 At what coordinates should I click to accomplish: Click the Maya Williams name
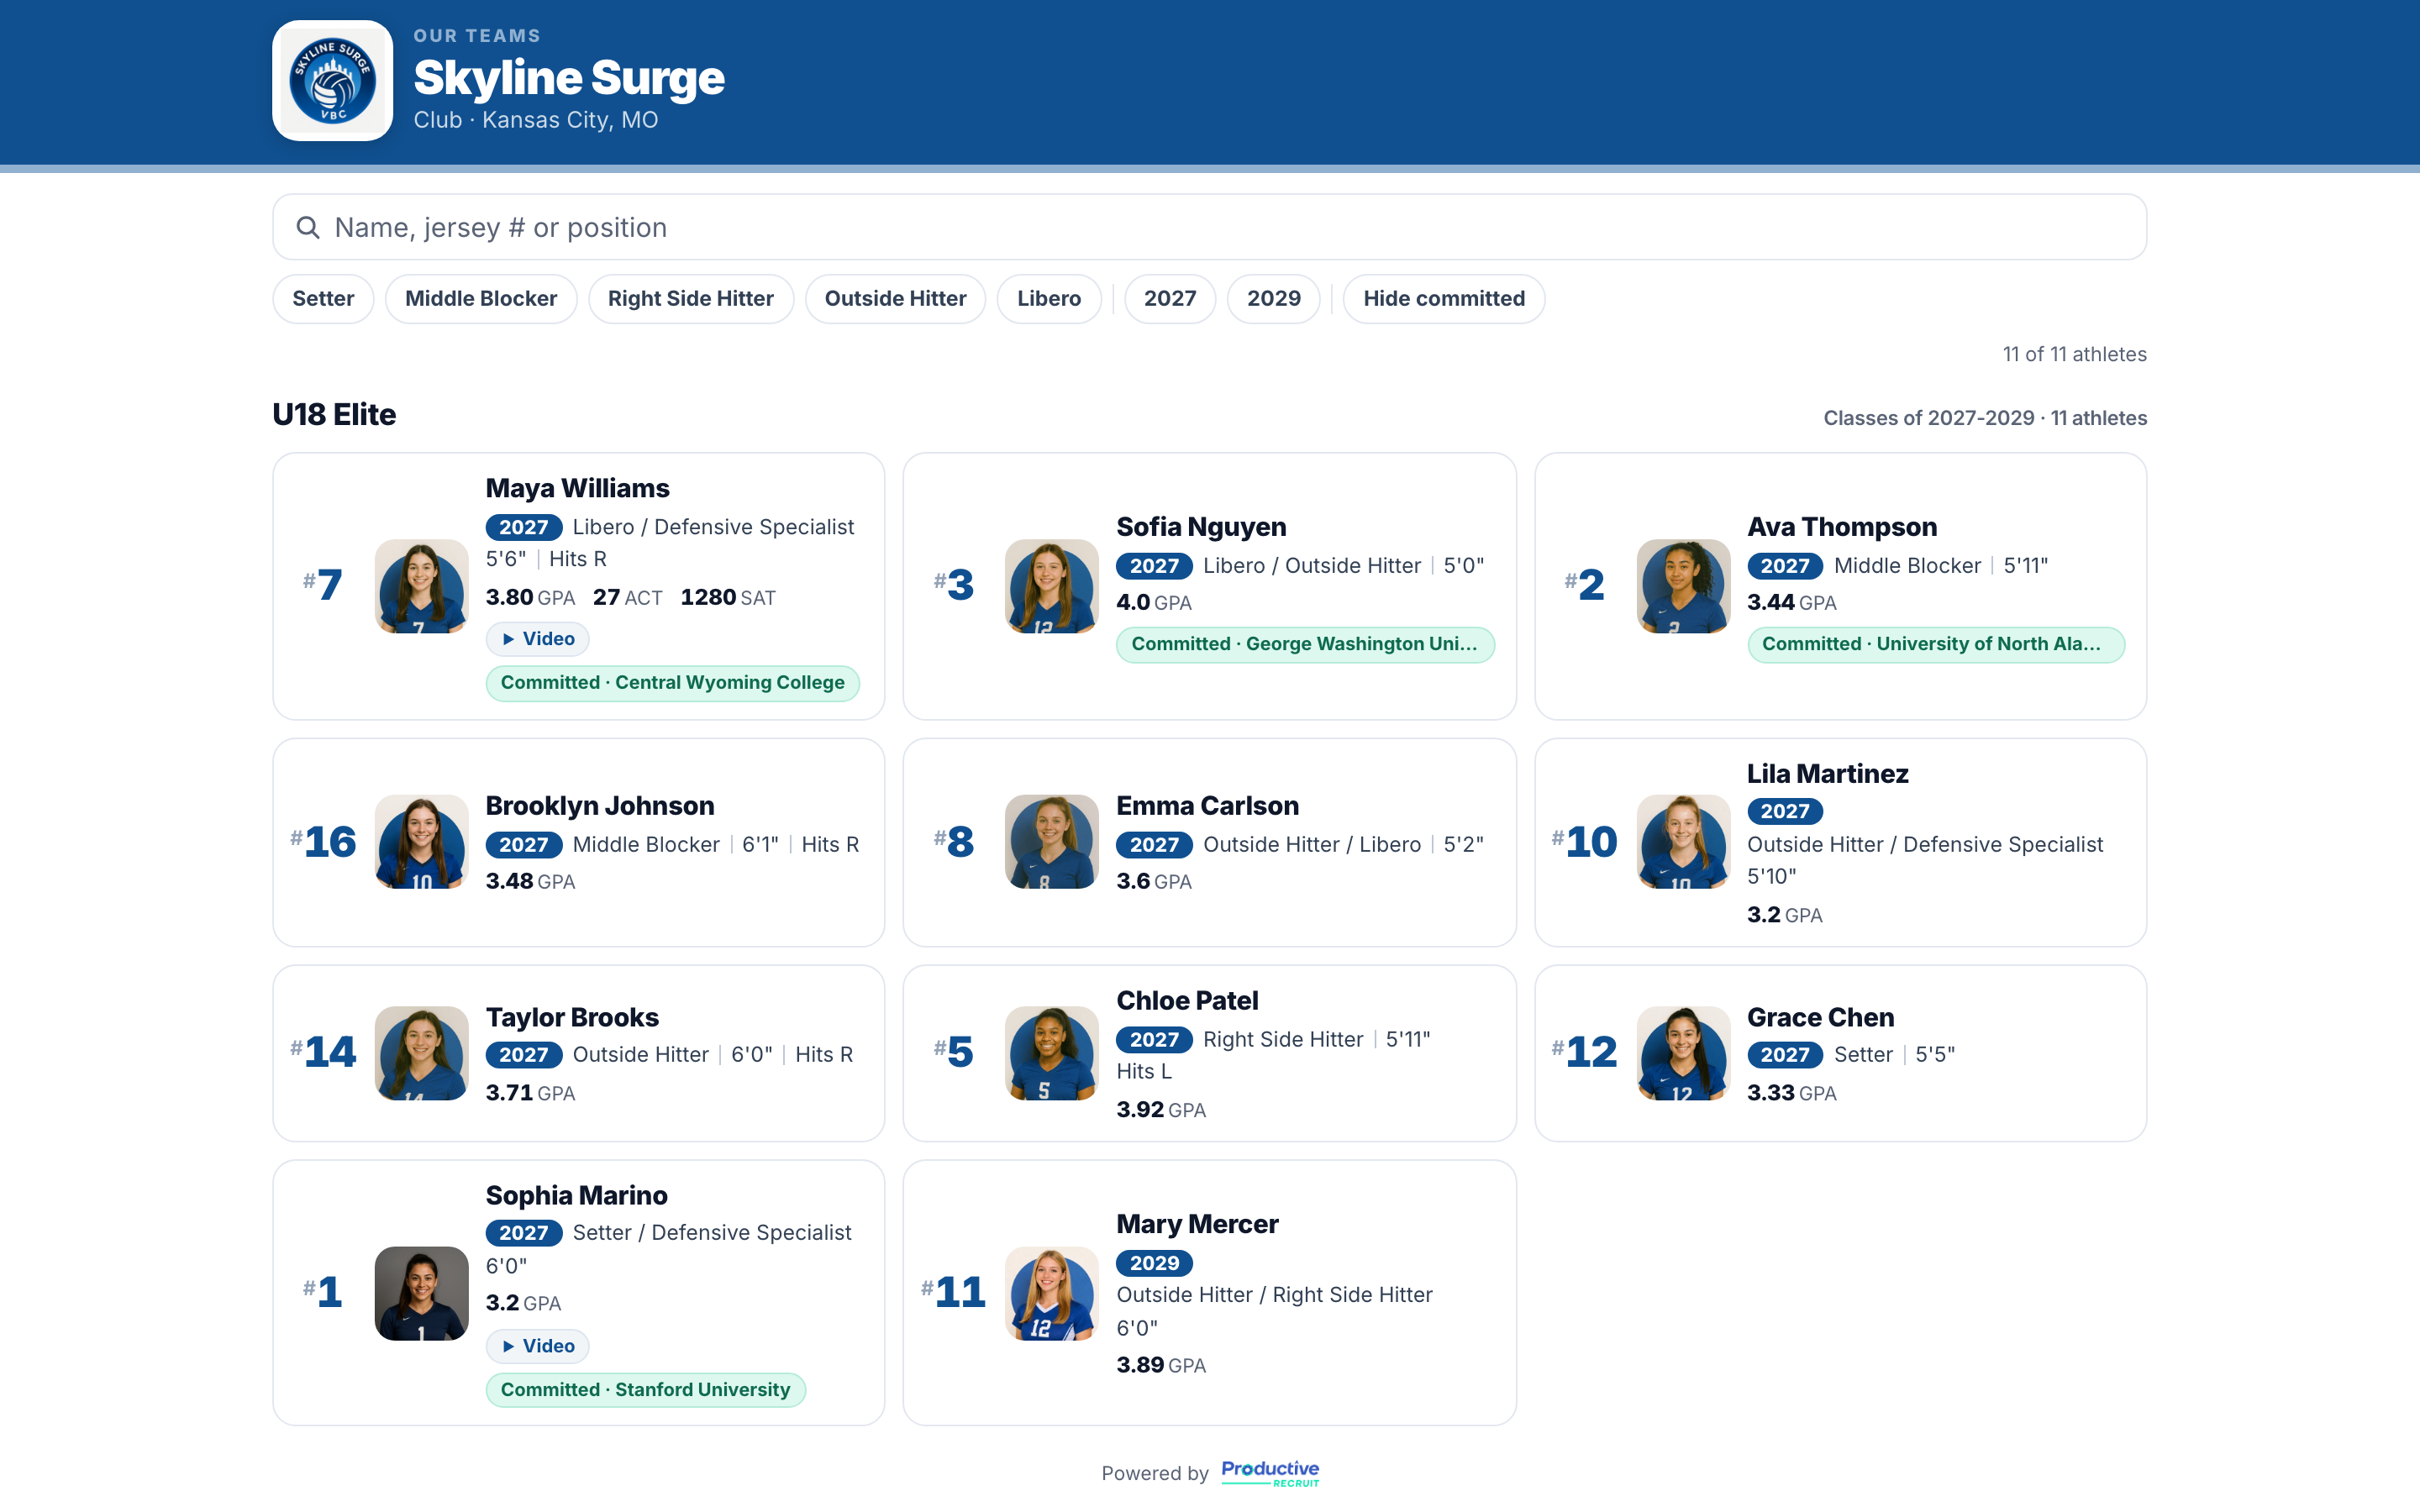(577, 488)
